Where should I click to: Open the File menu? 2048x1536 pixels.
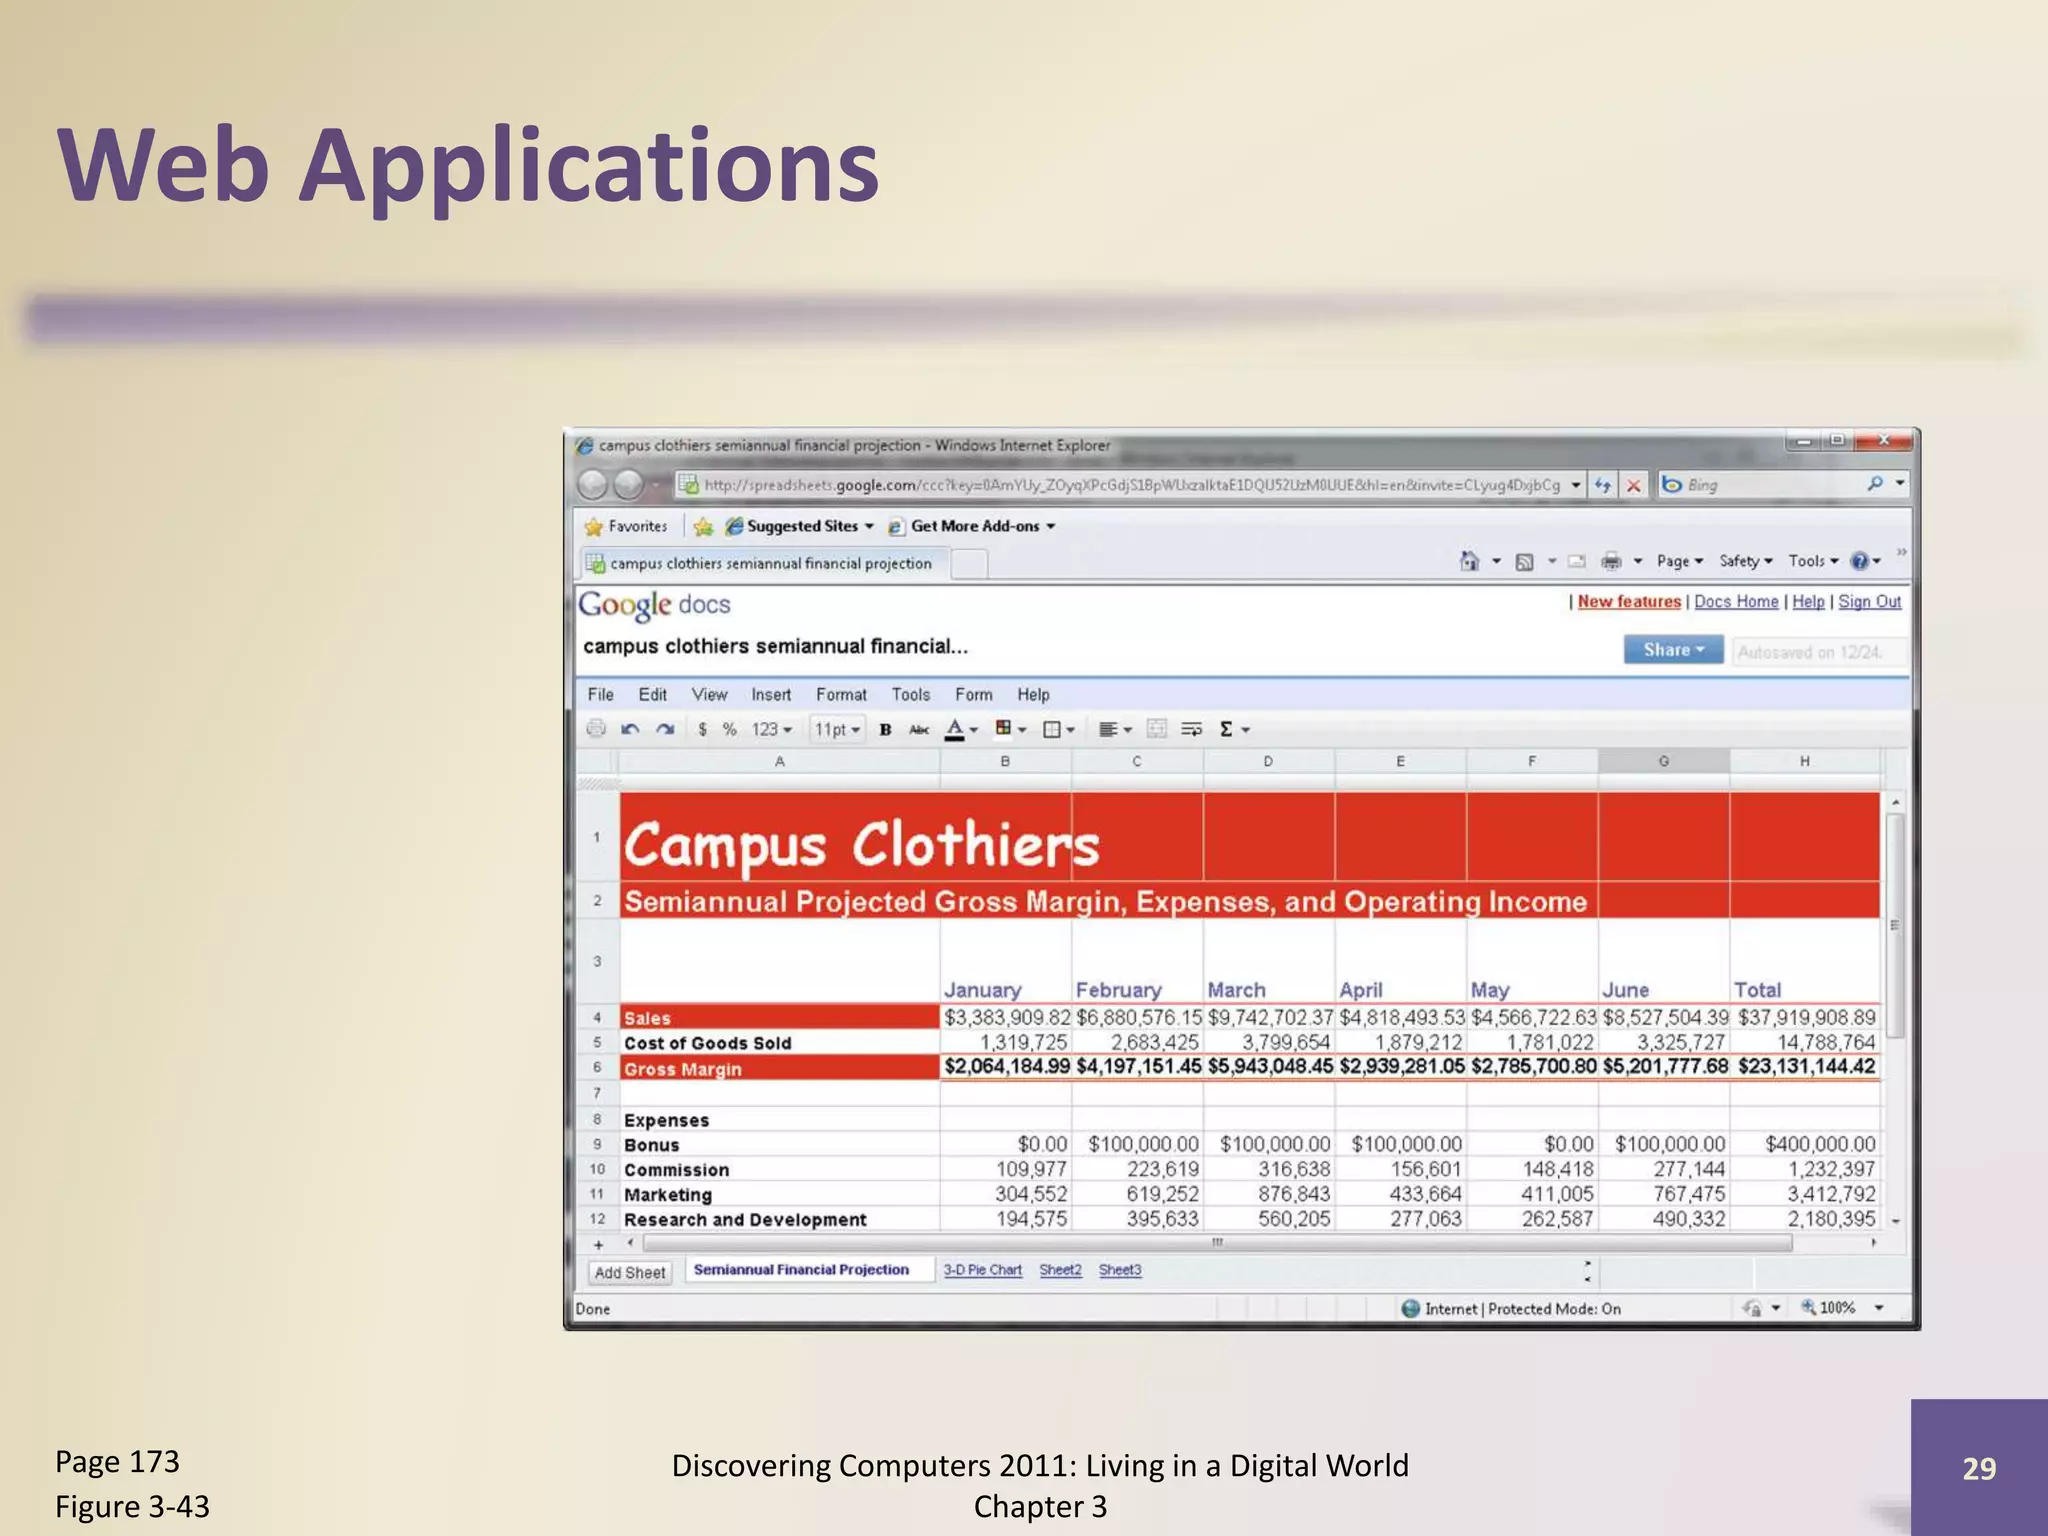coord(601,694)
